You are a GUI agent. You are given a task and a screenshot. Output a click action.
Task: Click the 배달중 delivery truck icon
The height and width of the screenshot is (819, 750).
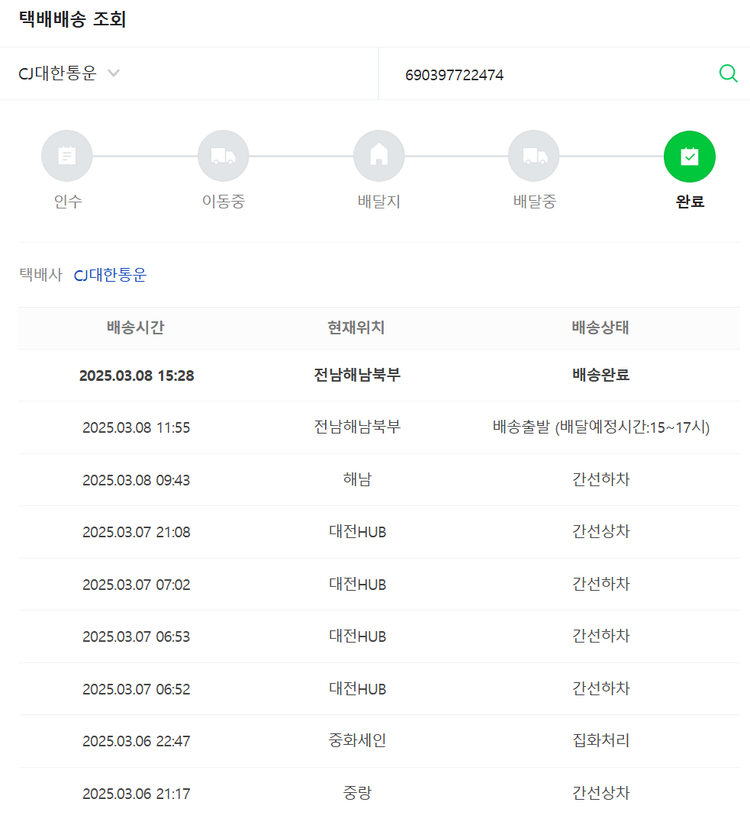pos(534,156)
